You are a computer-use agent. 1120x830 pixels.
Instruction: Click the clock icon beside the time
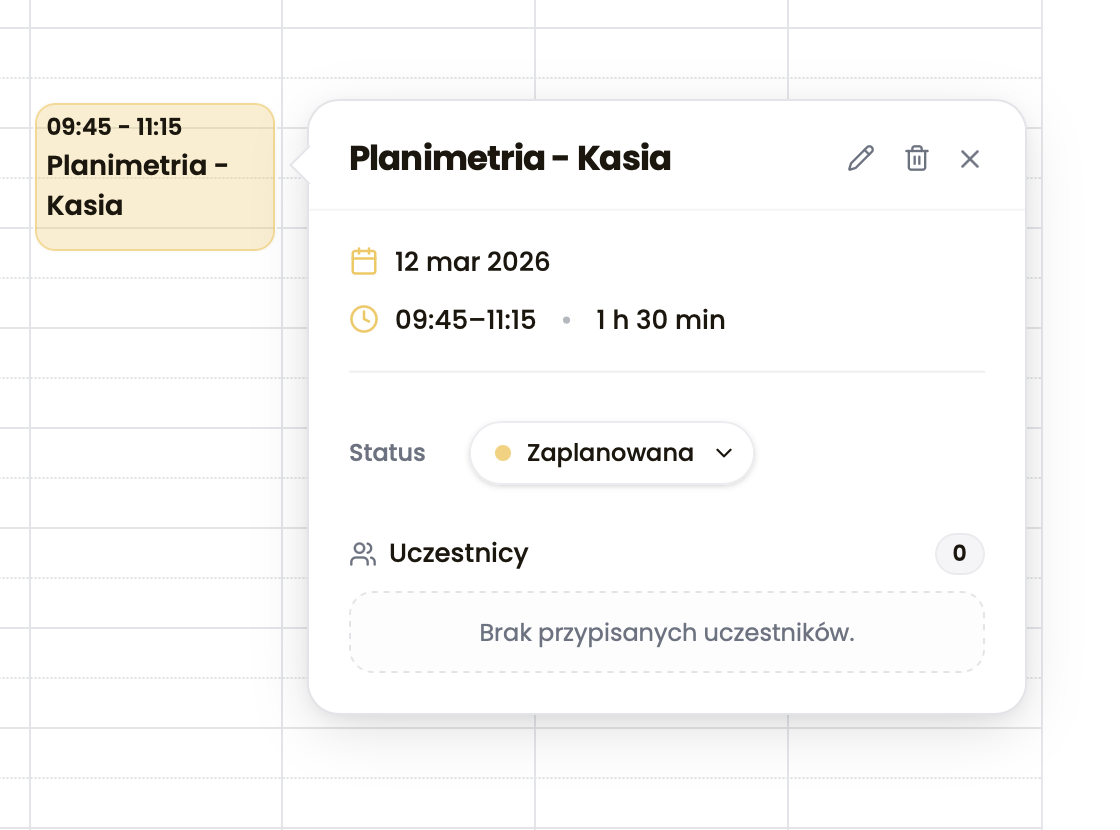coord(363,319)
